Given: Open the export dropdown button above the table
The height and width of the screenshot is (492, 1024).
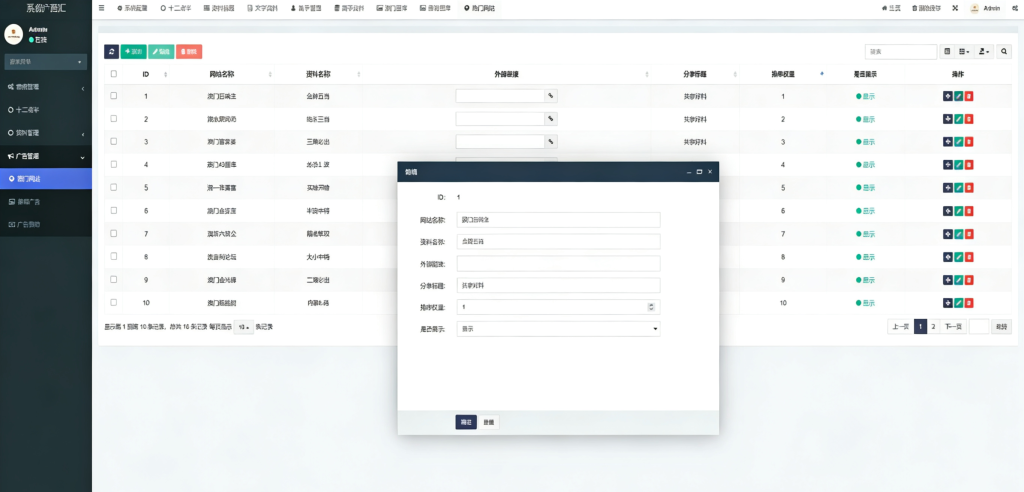Looking at the screenshot, I should point(985,52).
